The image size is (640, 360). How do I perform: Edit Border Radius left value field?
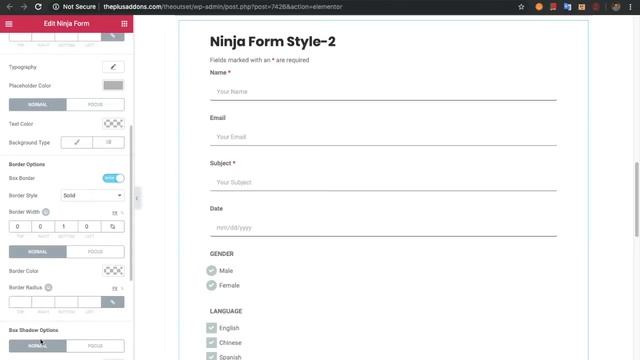coord(89,302)
